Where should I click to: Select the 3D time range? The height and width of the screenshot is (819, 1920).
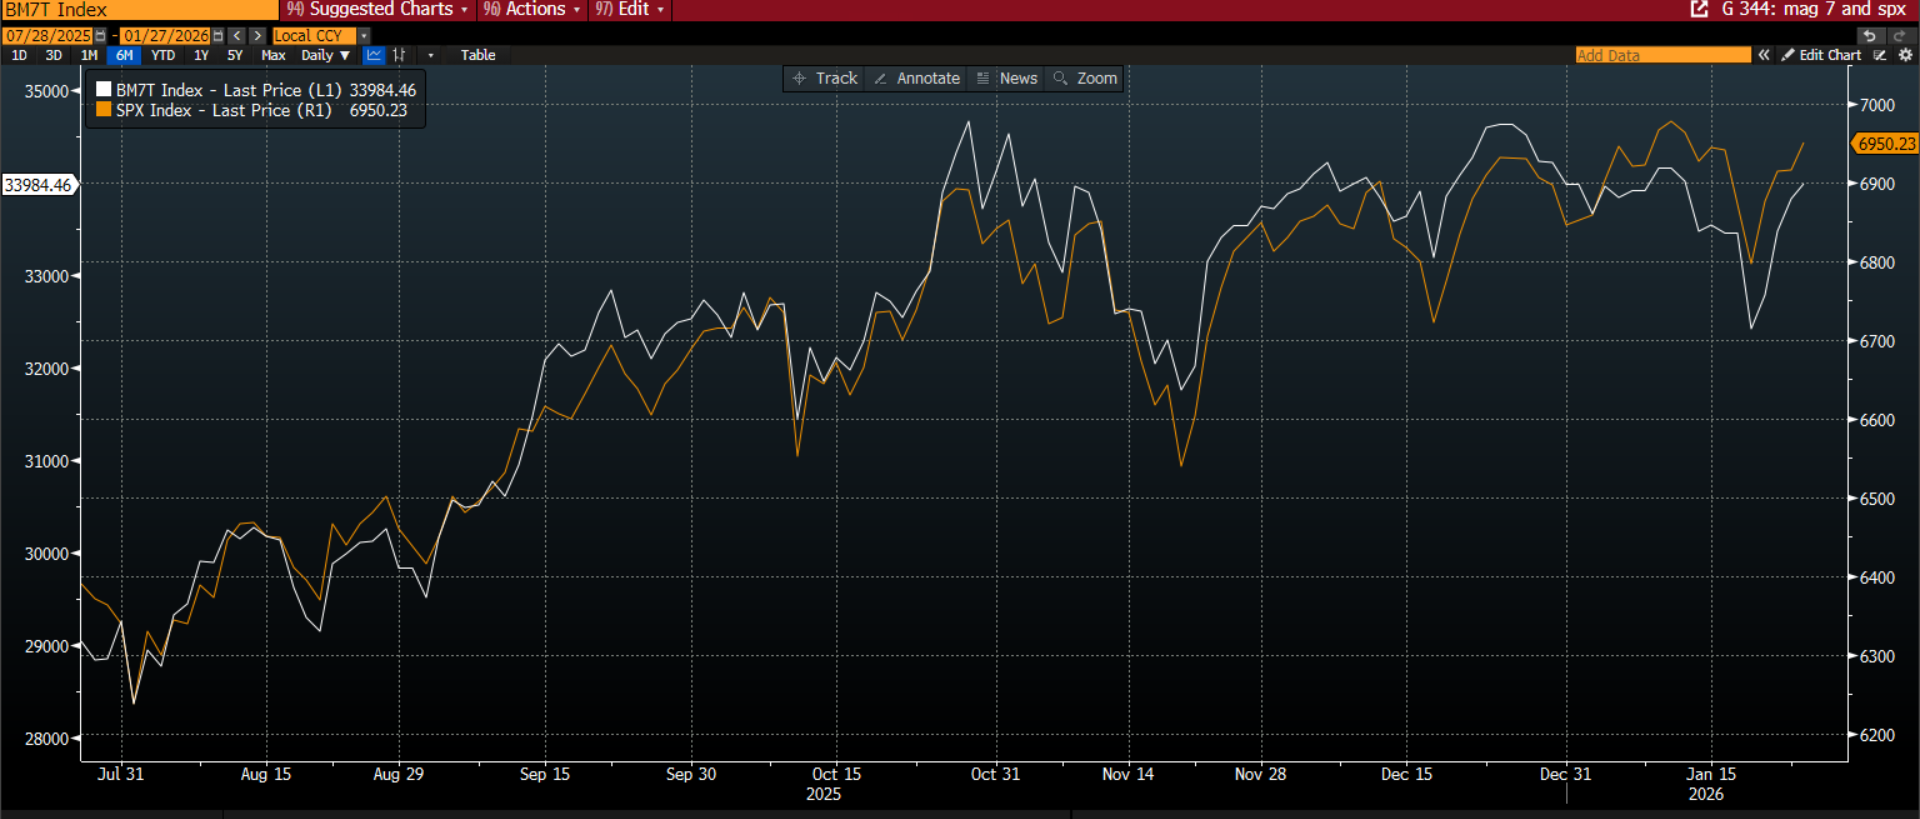tap(54, 55)
